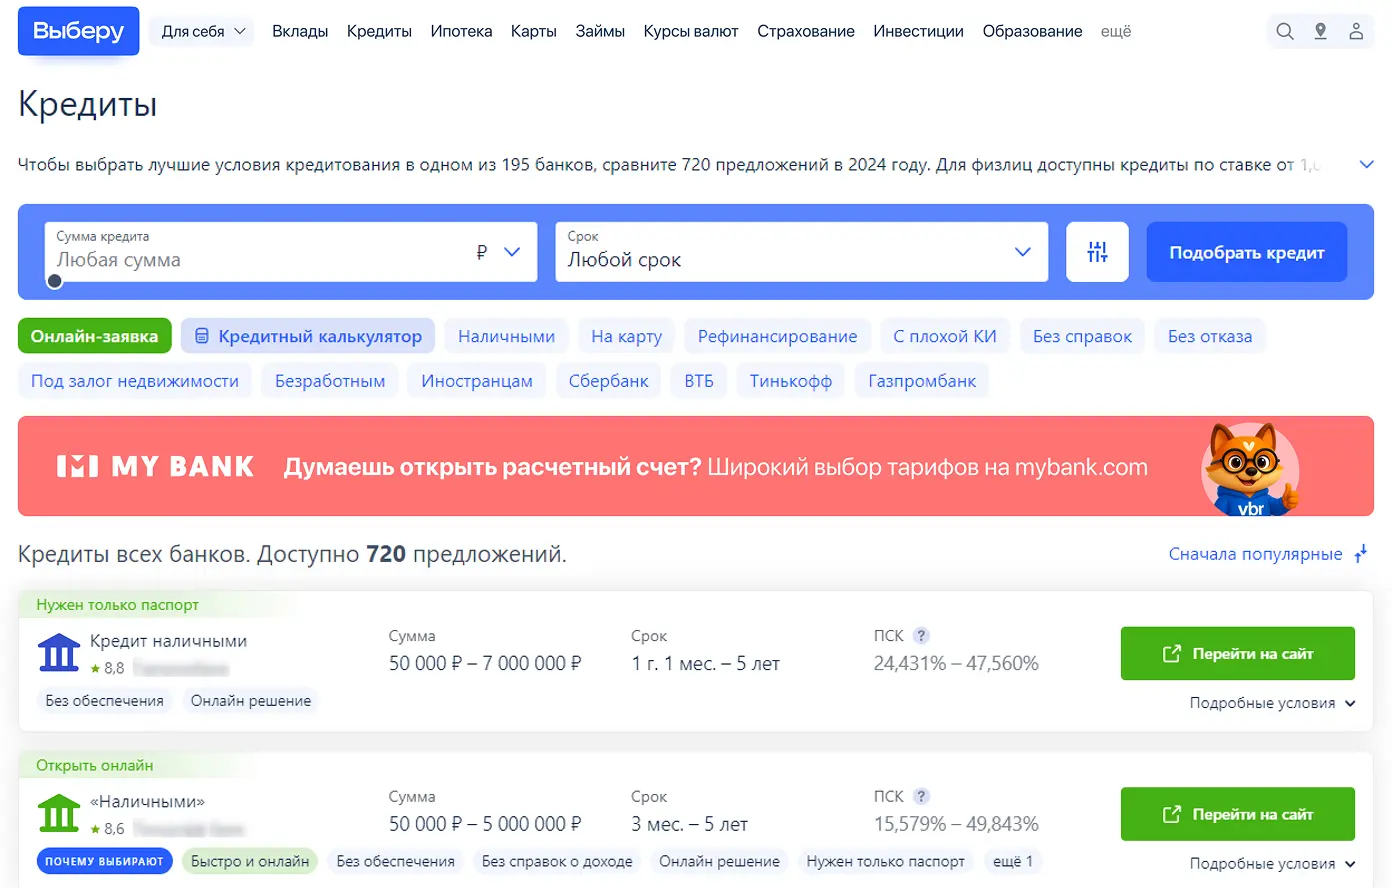The width and height of the screenshot is (1392, 888).
Task: Click the fox mascot in My Bank banner
Action: coord(1248,468)
